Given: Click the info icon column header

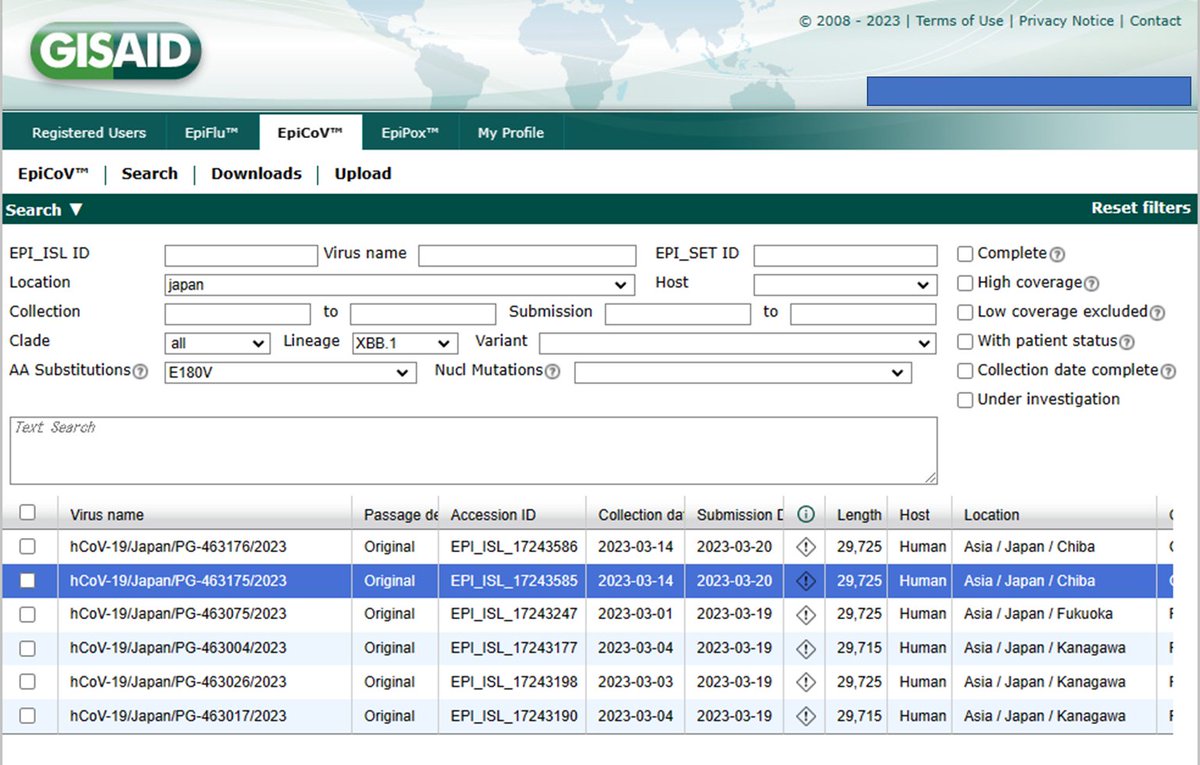Looking at the screenshot, I should [806, 514].
